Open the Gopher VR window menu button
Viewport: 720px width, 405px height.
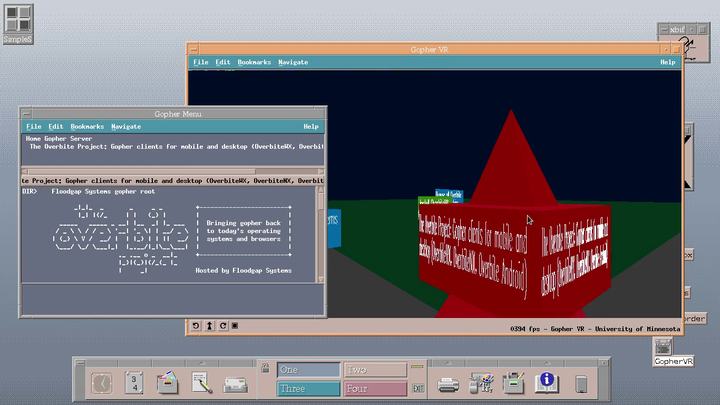(x=194, y=48)
